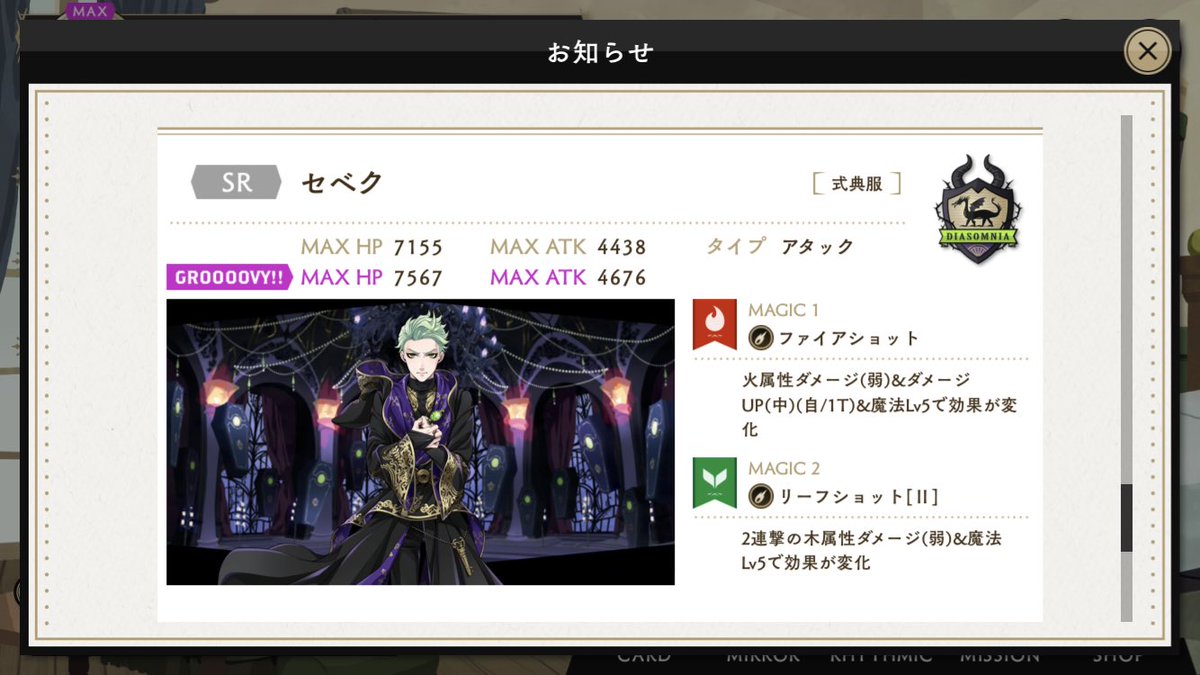Select the SR rarity badge

237,183
